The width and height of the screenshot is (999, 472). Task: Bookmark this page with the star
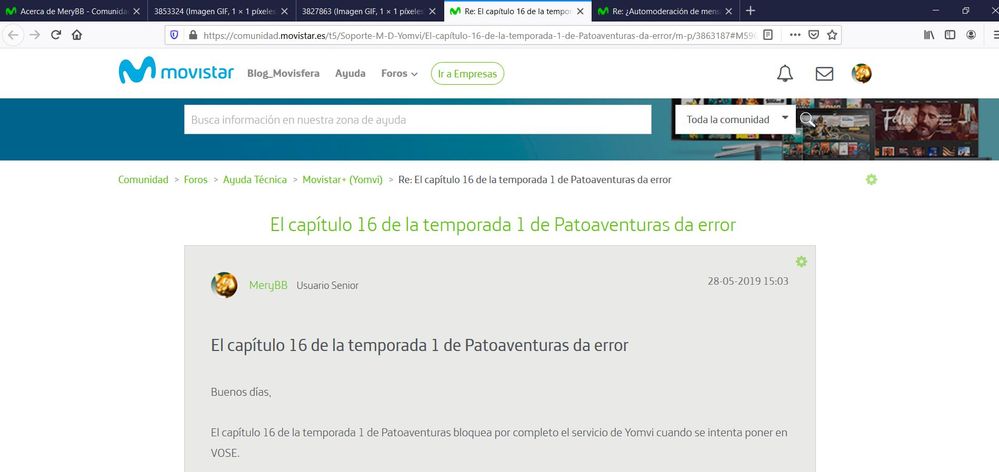click(831, 35)
